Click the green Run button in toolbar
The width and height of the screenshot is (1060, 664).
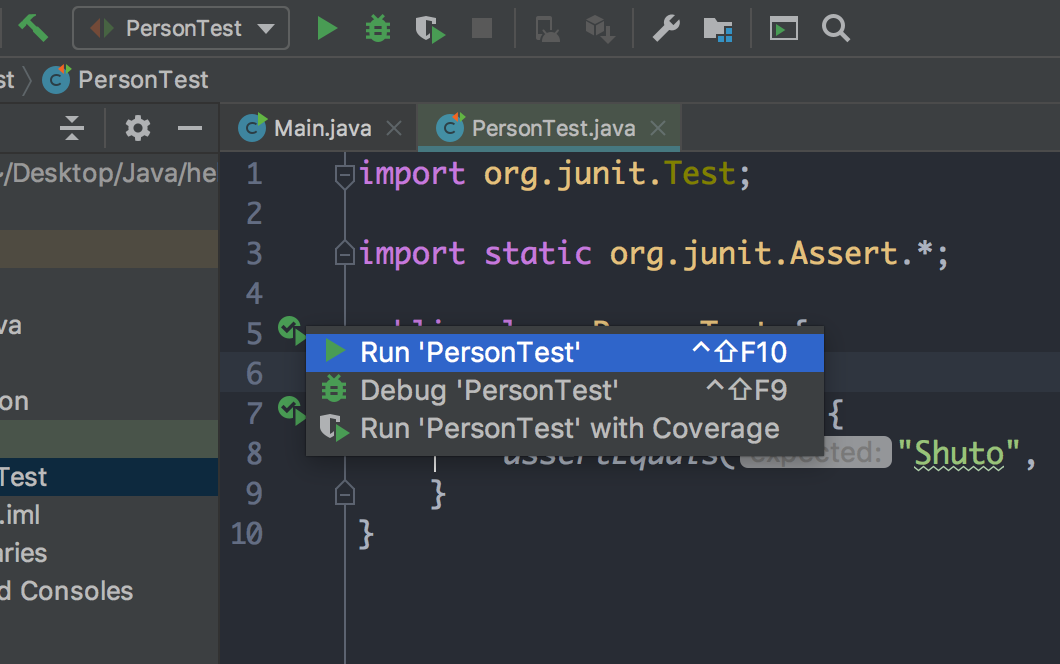327,28
